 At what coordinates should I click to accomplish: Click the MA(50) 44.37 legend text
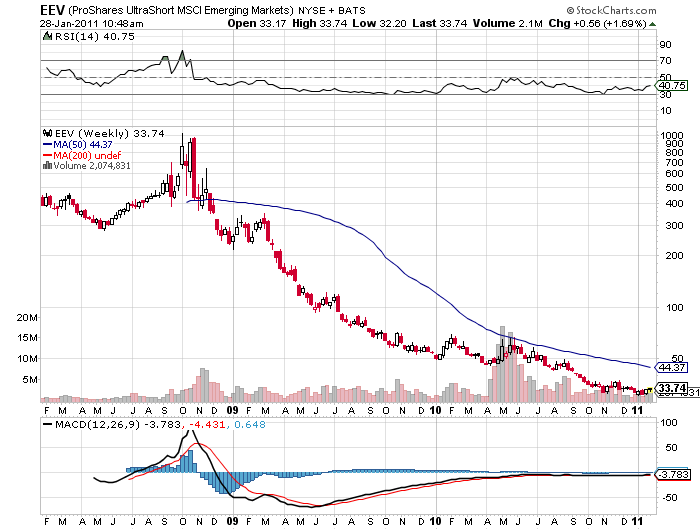[83, 144]
